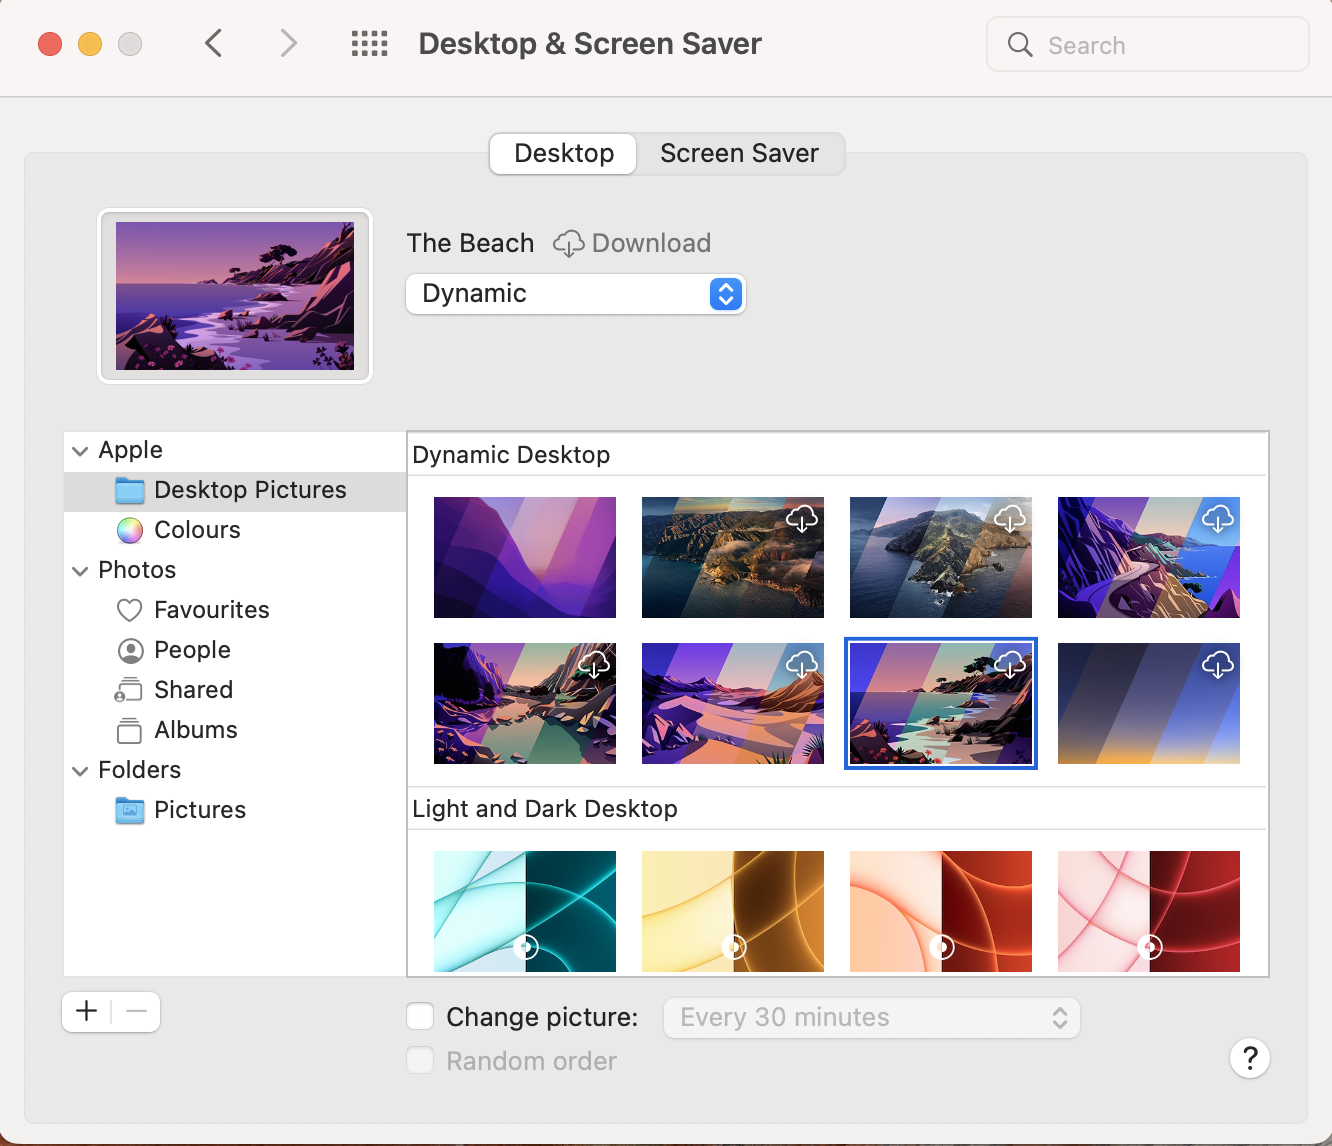Choose purple Monterey dynamic wallpaper

tap(525, 557)
